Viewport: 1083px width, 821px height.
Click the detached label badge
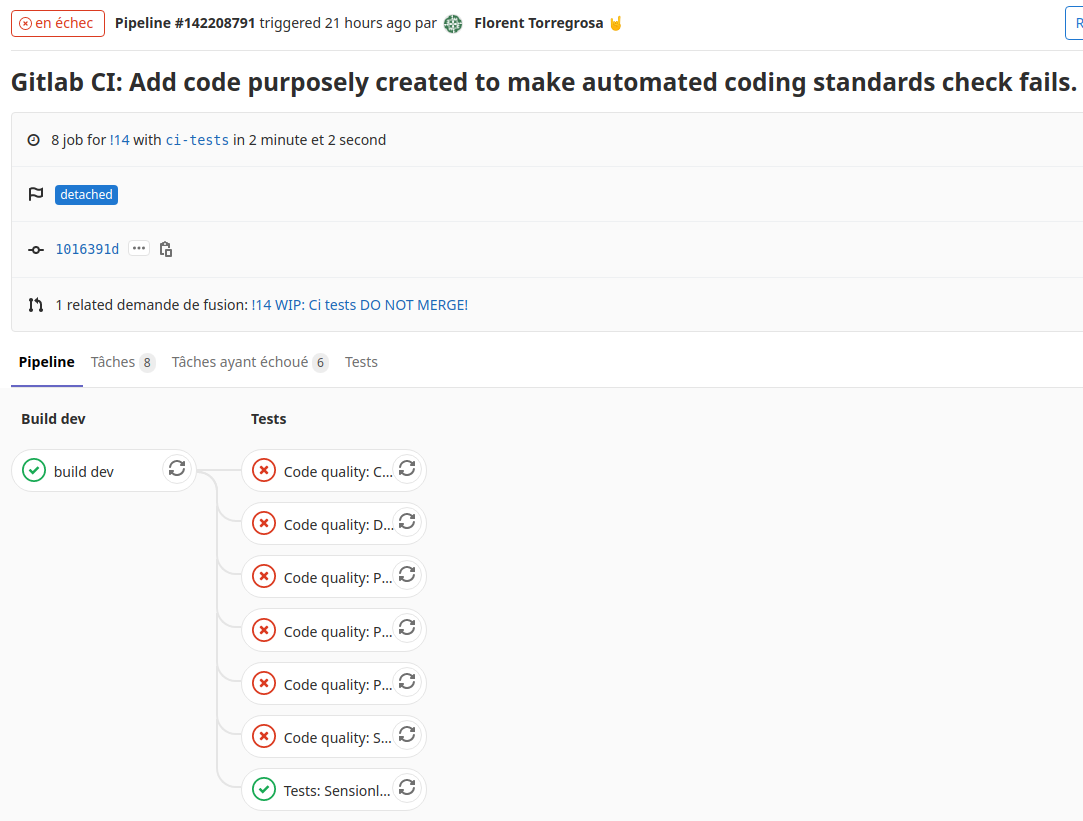pos(86,195)
